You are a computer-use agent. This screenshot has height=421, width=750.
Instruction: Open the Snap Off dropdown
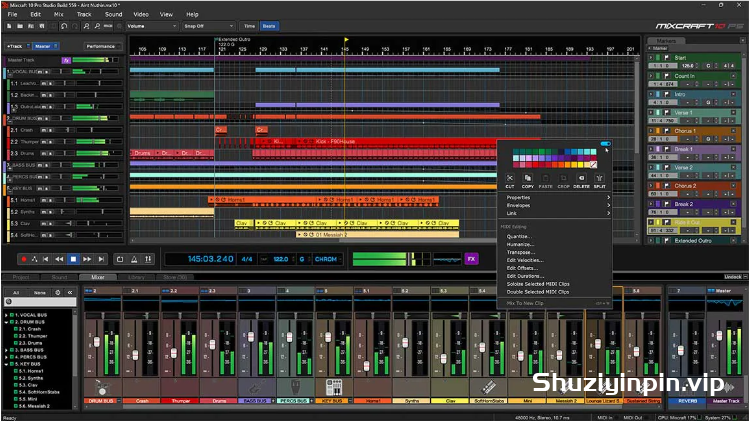209,26
